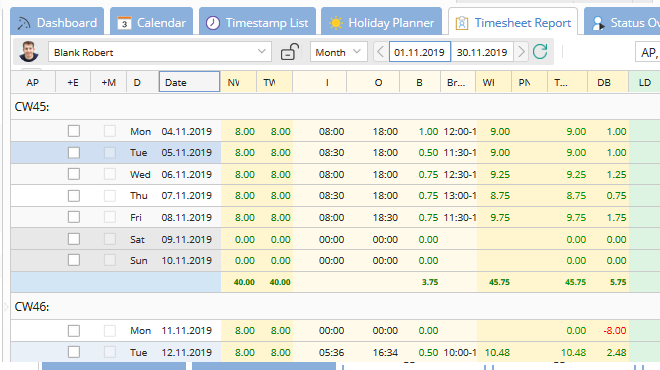Click the AP, field at right
660x370 pixels.
point(647,52)
